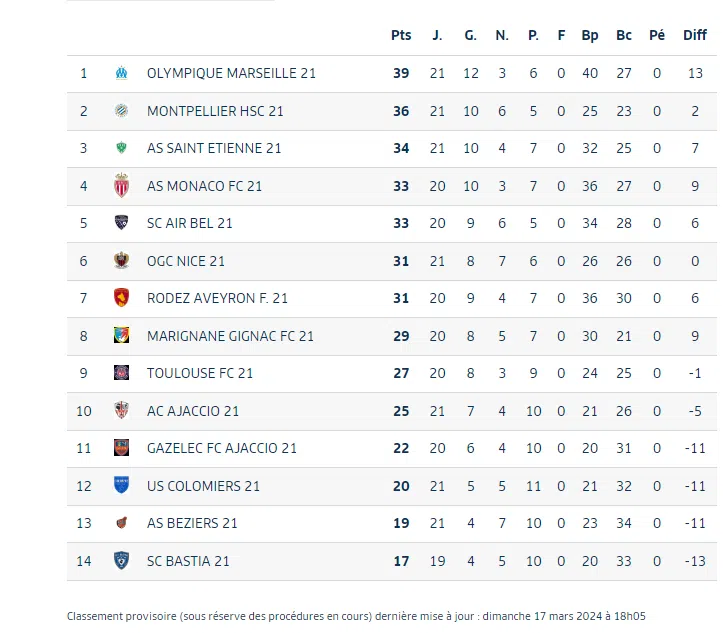Open the SC Air Bel 21 team link

(x=189, y=223)
